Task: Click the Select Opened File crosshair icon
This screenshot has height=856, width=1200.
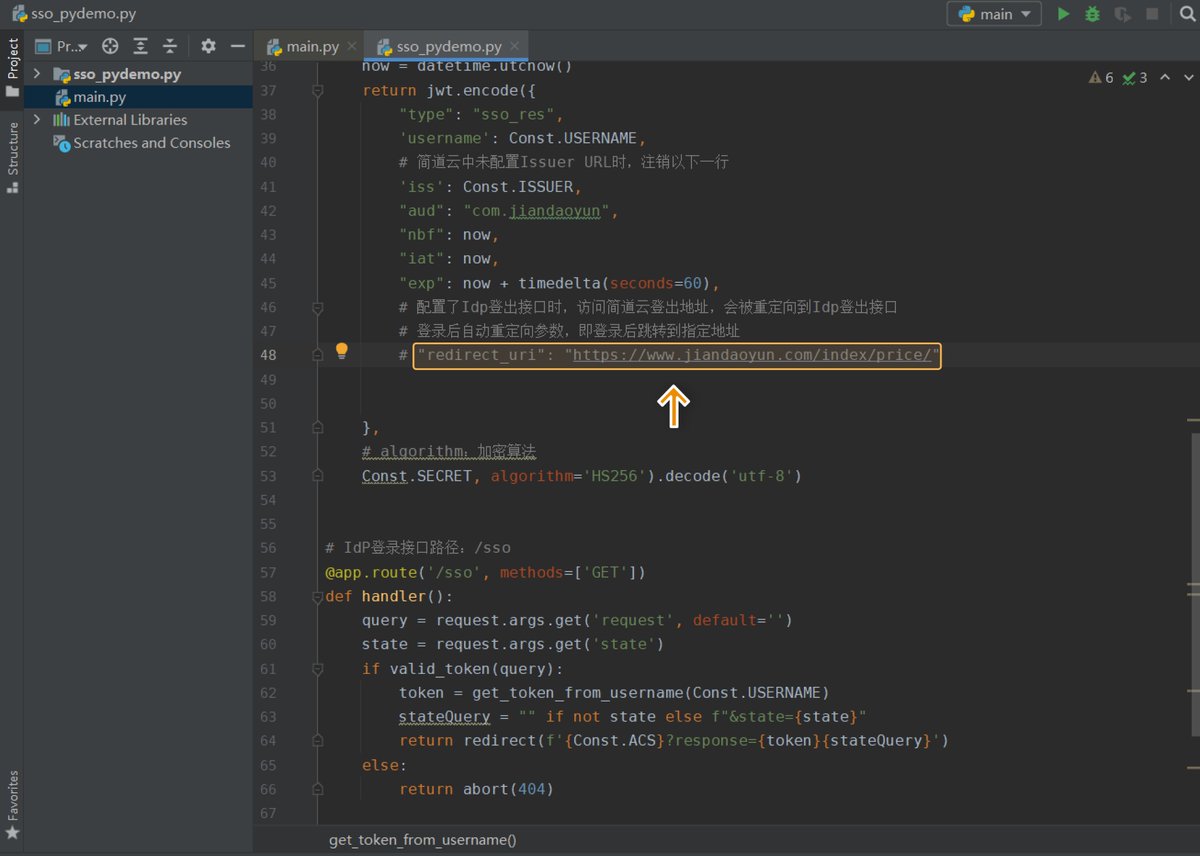Action: point(111,46)
